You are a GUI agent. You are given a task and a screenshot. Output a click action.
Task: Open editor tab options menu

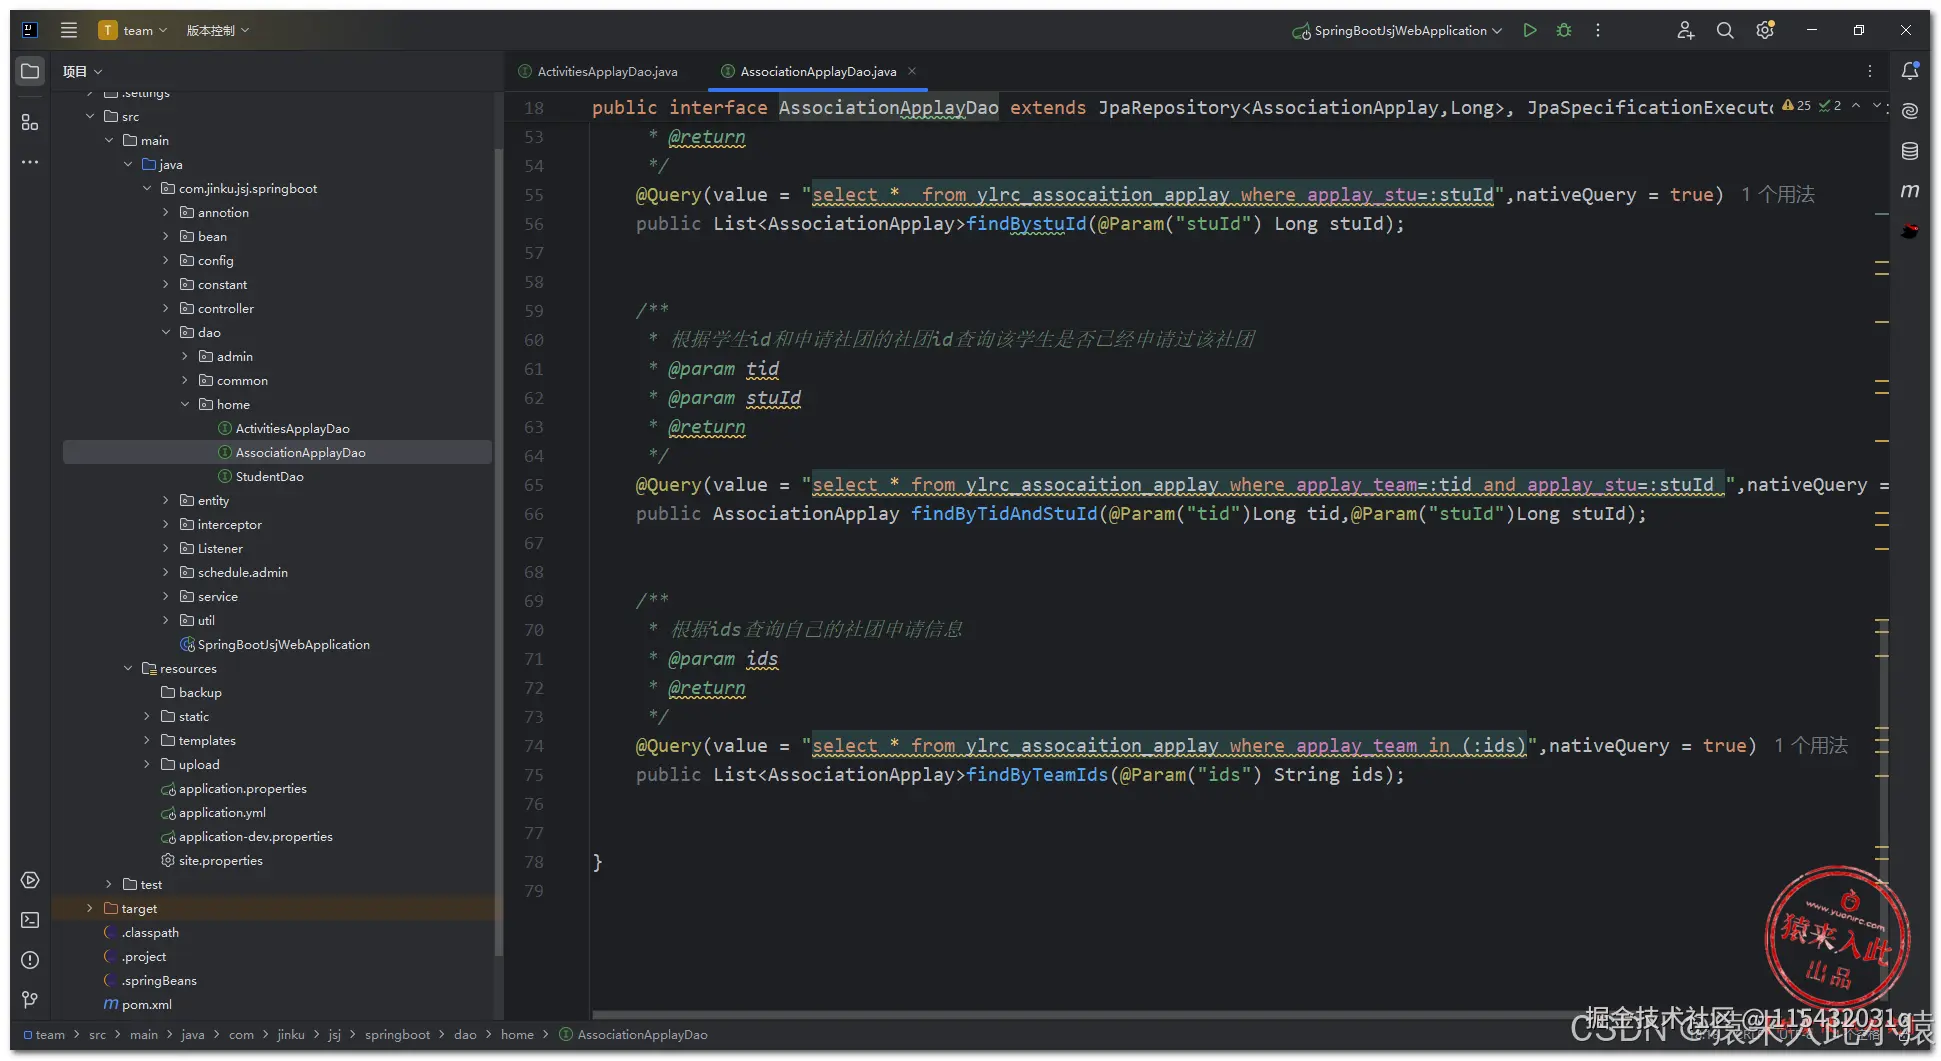click(1870, 71)
